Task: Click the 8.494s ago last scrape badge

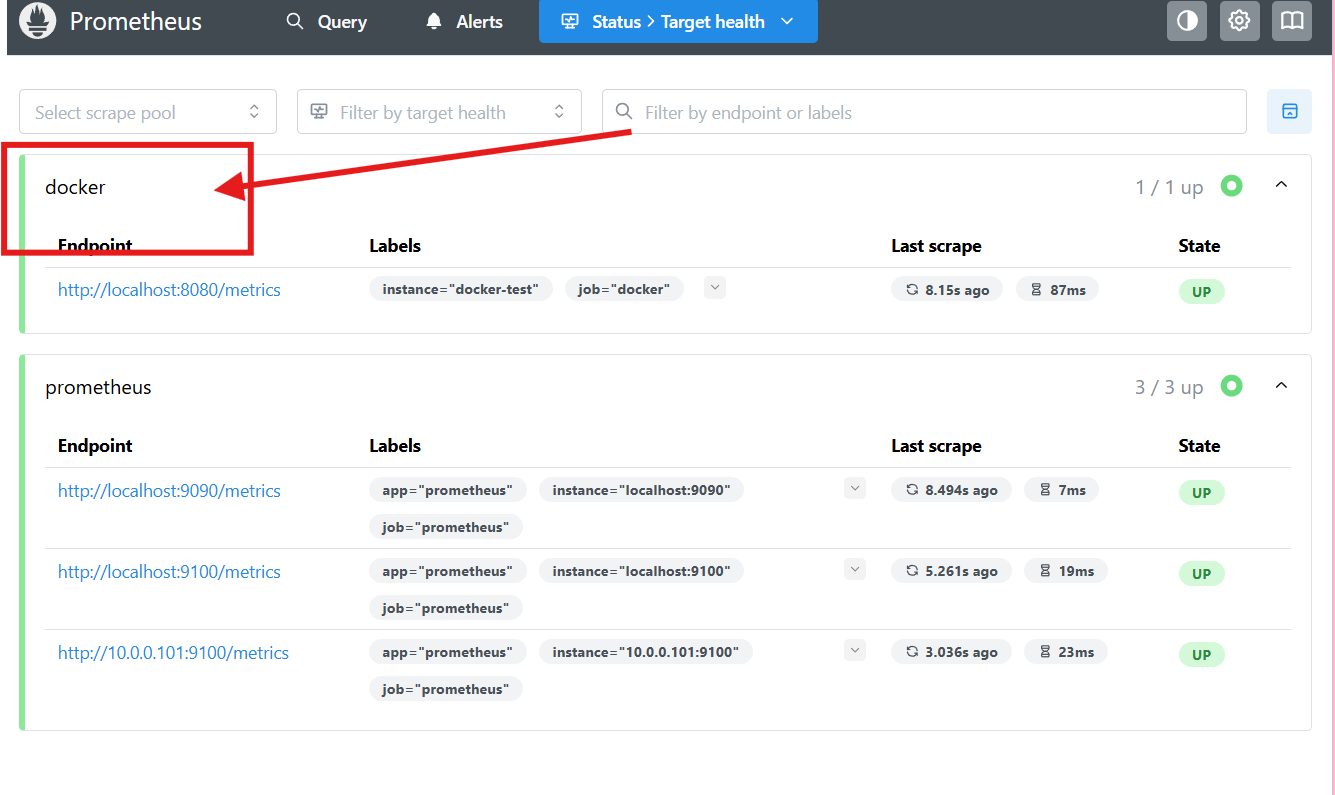Action: point(951,490)
